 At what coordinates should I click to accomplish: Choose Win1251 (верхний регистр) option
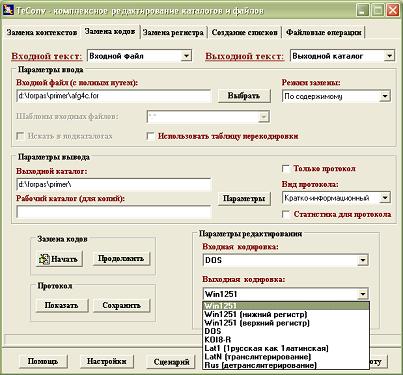[x=286, y=323]
